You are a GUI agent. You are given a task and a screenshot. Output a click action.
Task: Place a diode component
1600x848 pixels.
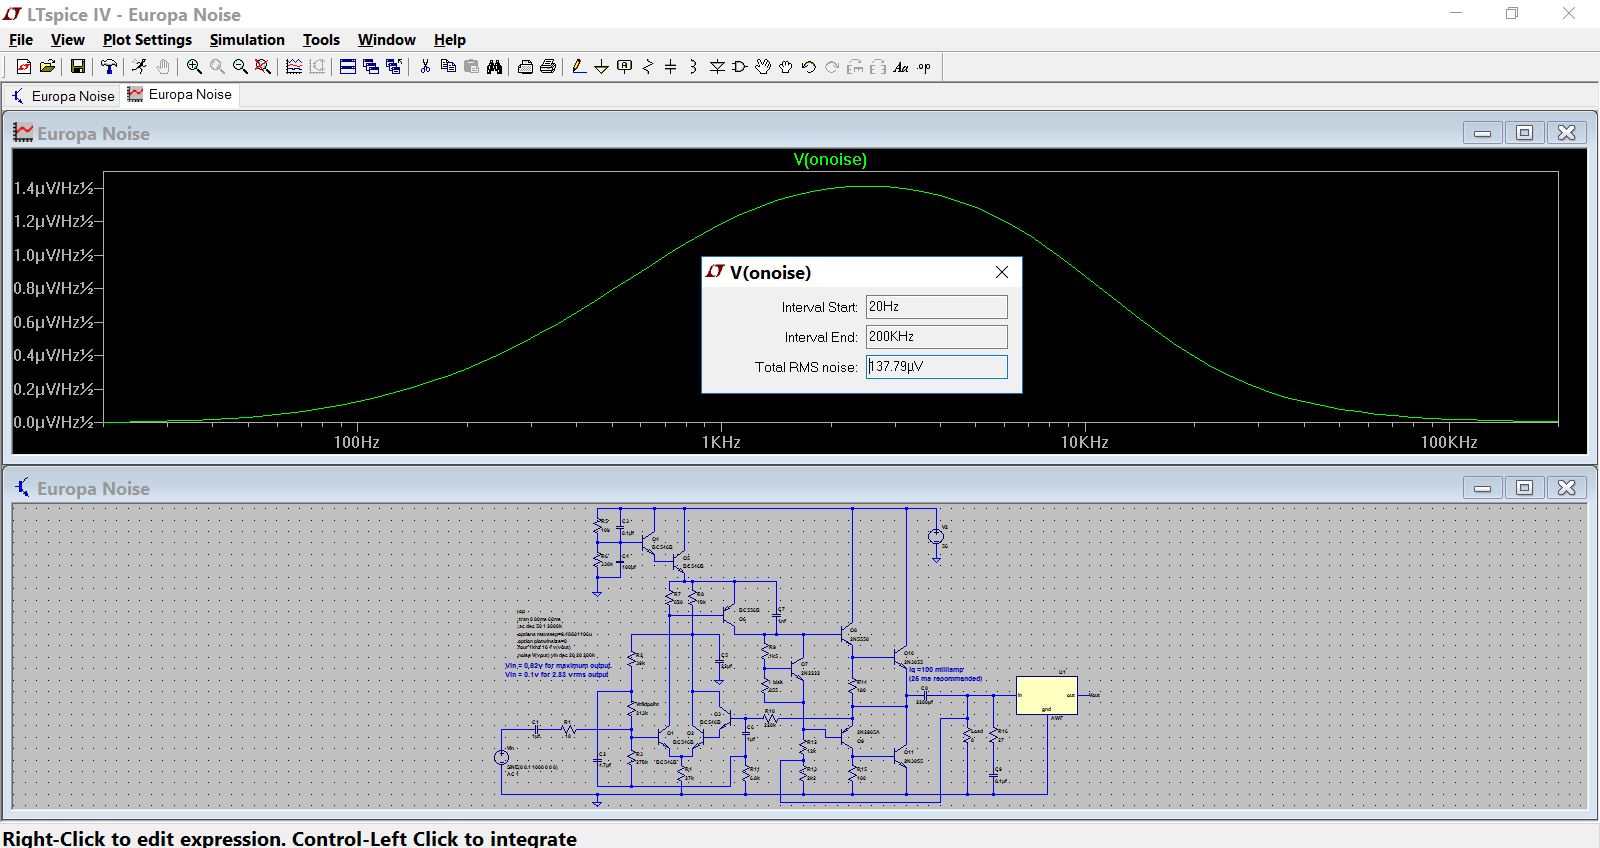(x=717, y=67)
